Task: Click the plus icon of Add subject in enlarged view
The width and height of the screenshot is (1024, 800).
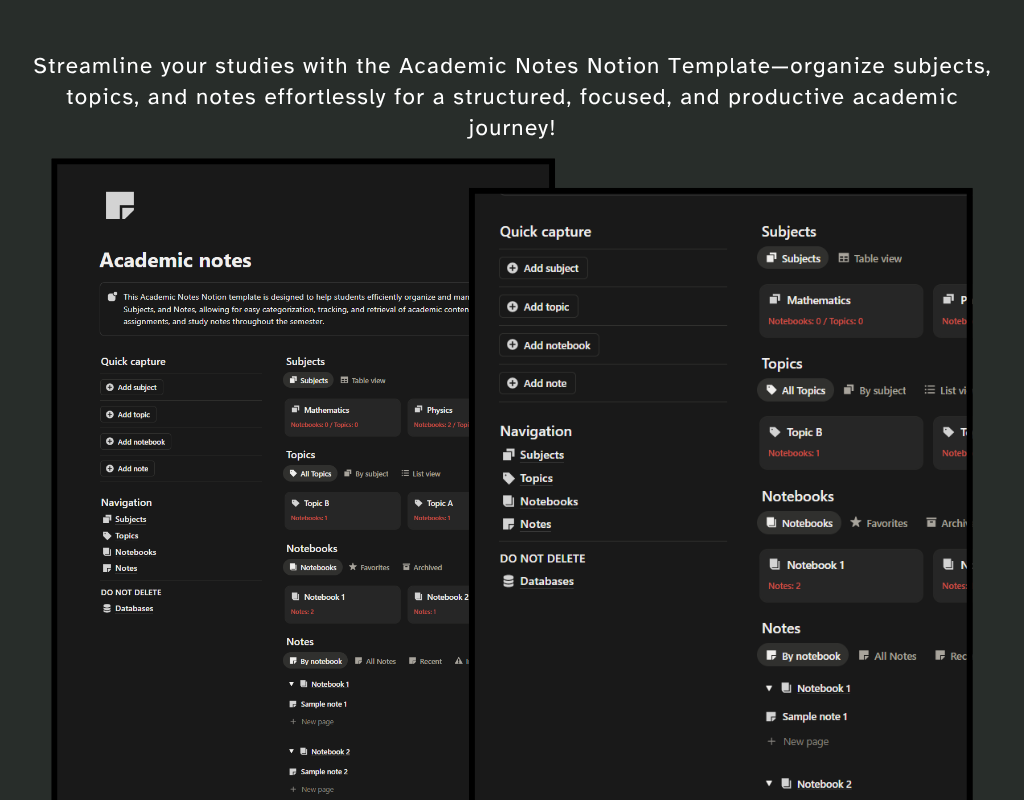Action: tap(513, 268)
